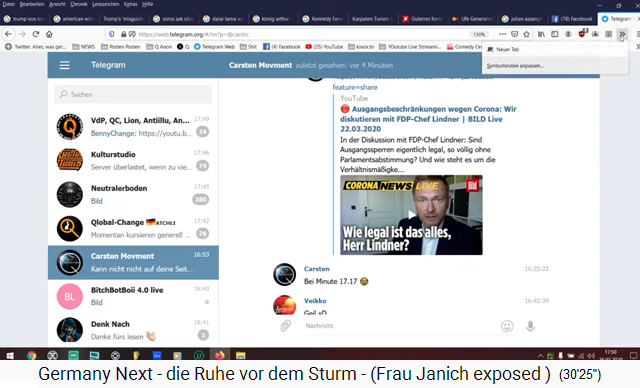Record a voice message with the microphone icon

[x=530, y=326]
